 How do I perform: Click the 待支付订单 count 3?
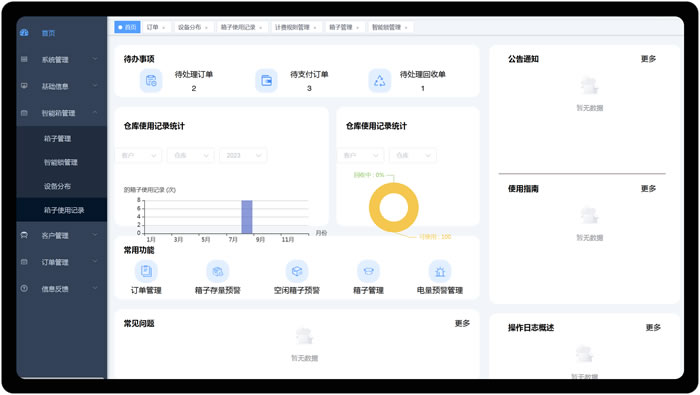click(309, 88)
